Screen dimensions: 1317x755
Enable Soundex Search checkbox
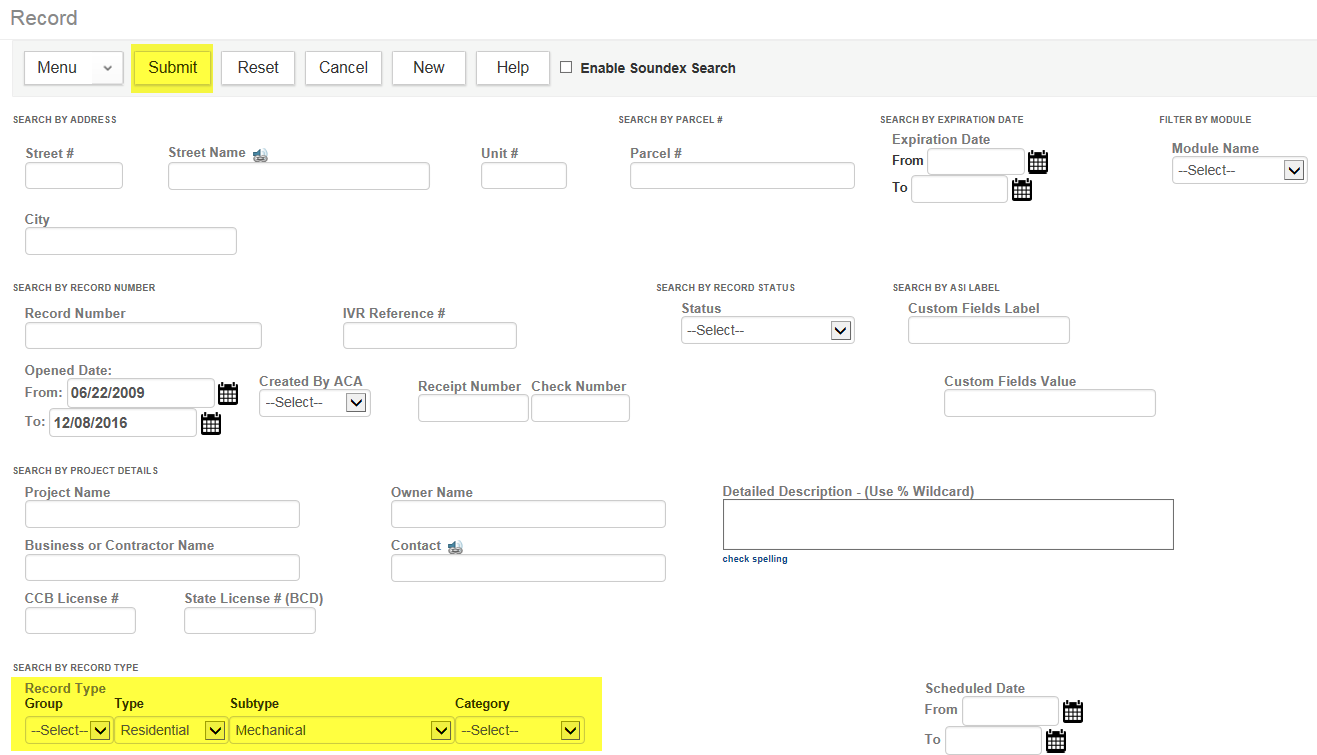point(566,67)
